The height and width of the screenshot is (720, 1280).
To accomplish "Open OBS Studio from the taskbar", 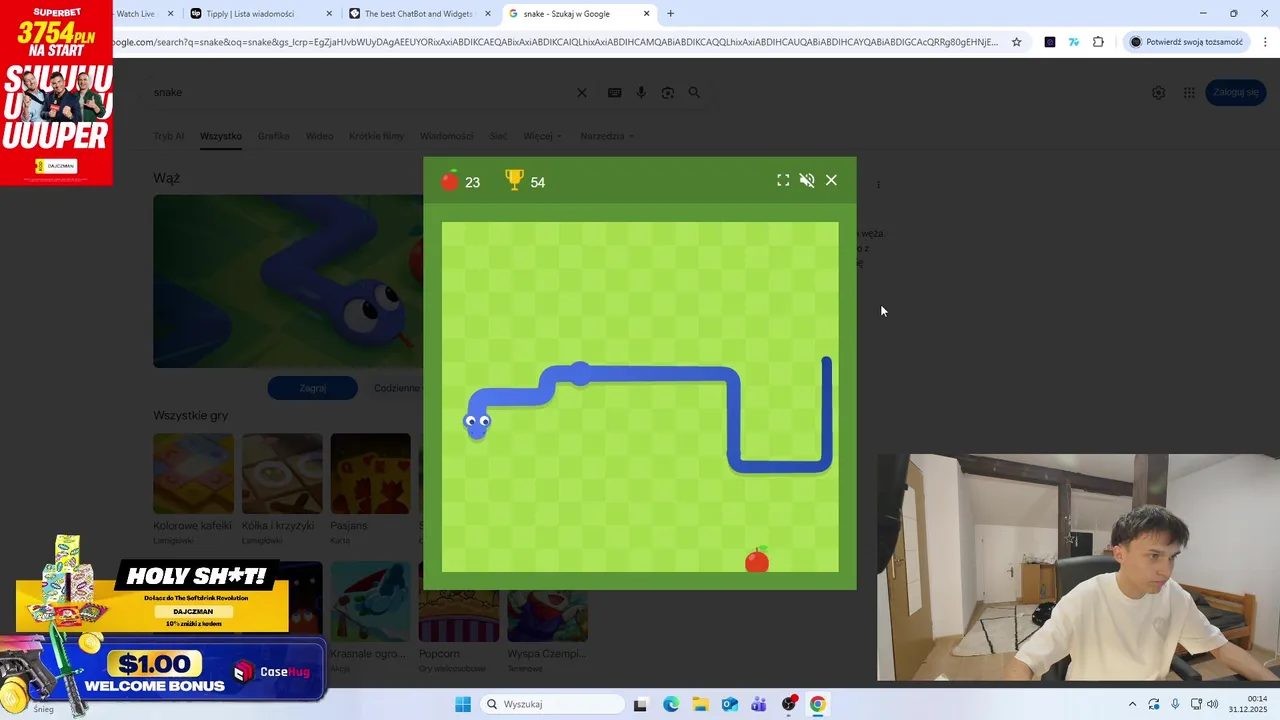I will coord(789,704).
